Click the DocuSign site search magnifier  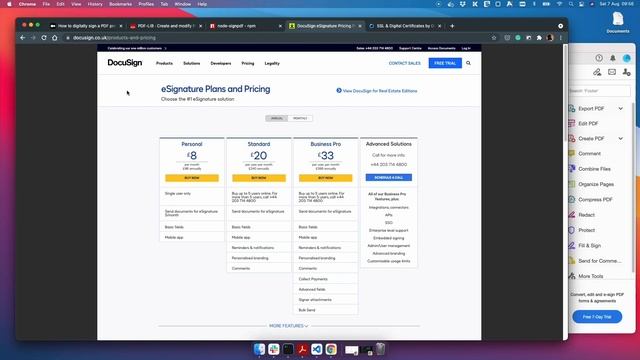point(468,63)
